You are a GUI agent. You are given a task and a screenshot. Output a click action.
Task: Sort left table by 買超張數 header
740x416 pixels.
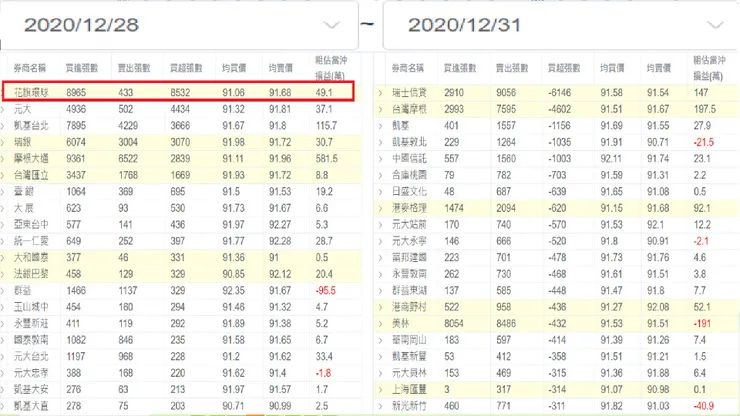coord(186,68)
